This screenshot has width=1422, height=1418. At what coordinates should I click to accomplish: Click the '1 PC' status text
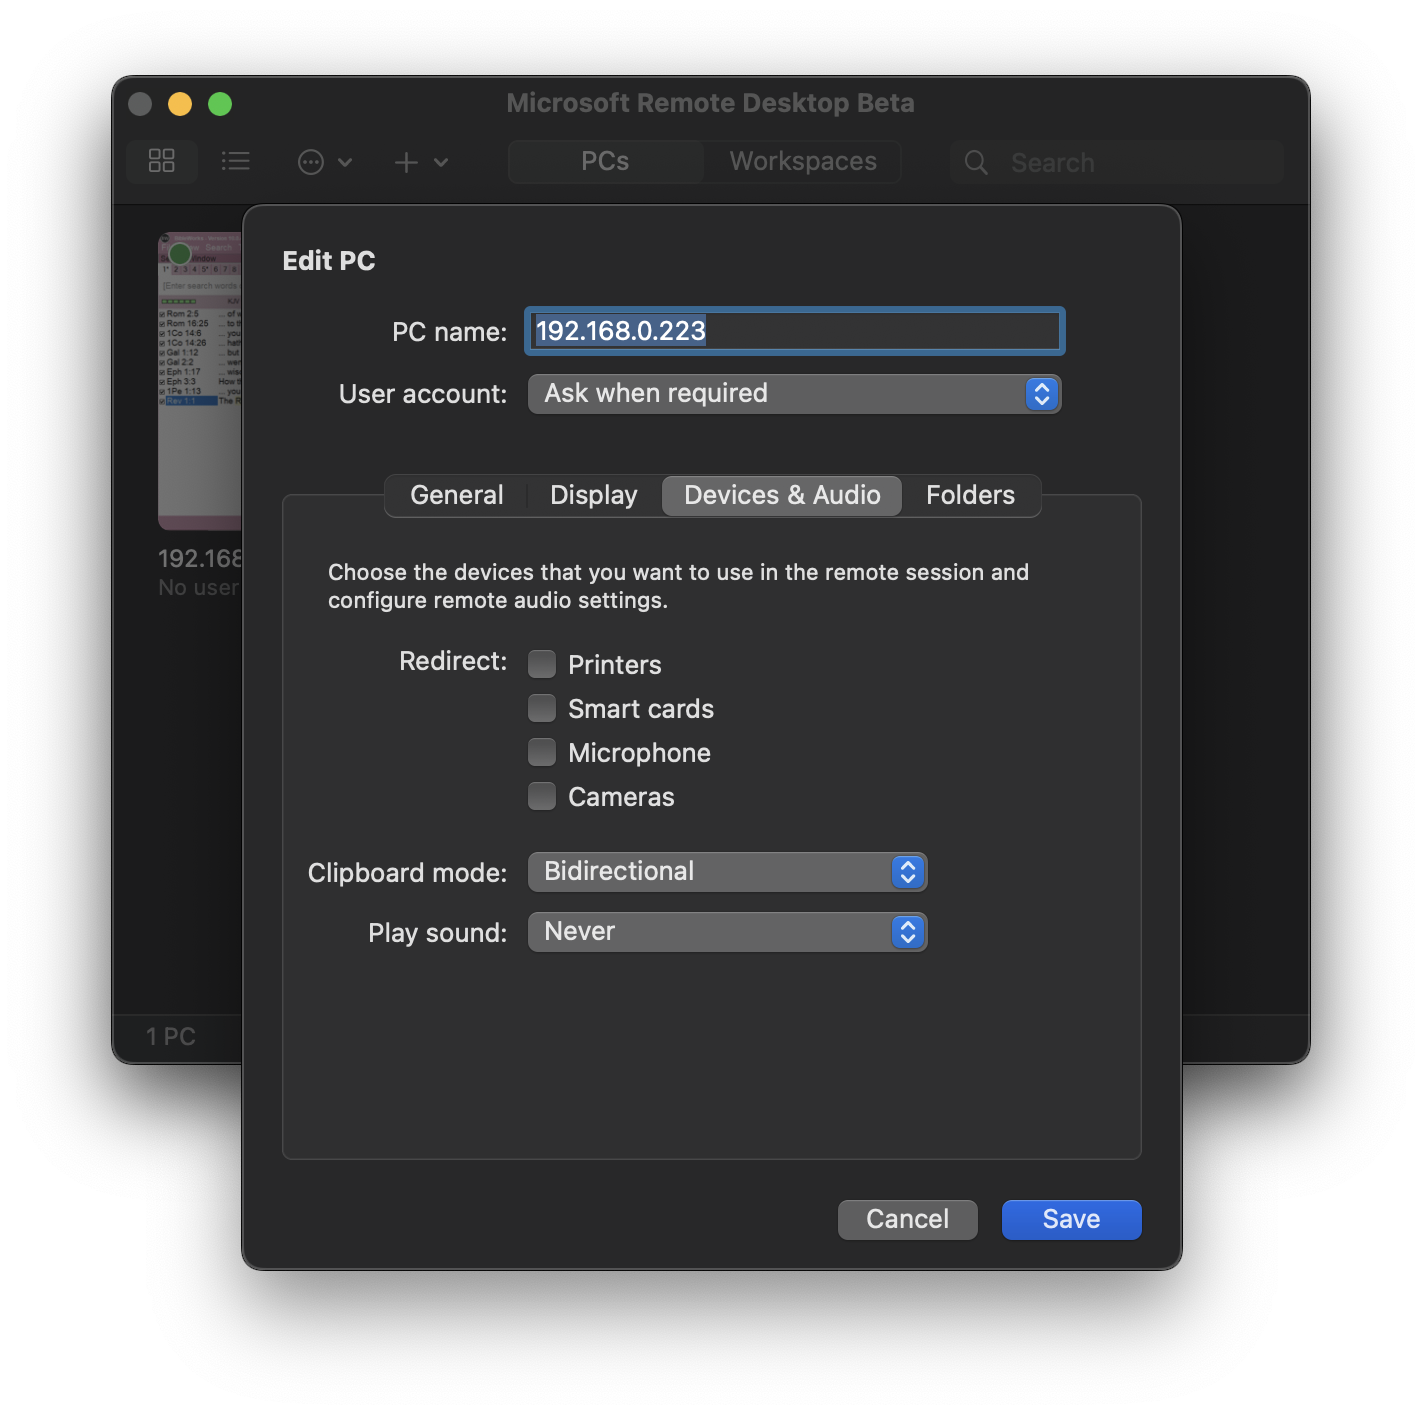[x=171, y=1036]
